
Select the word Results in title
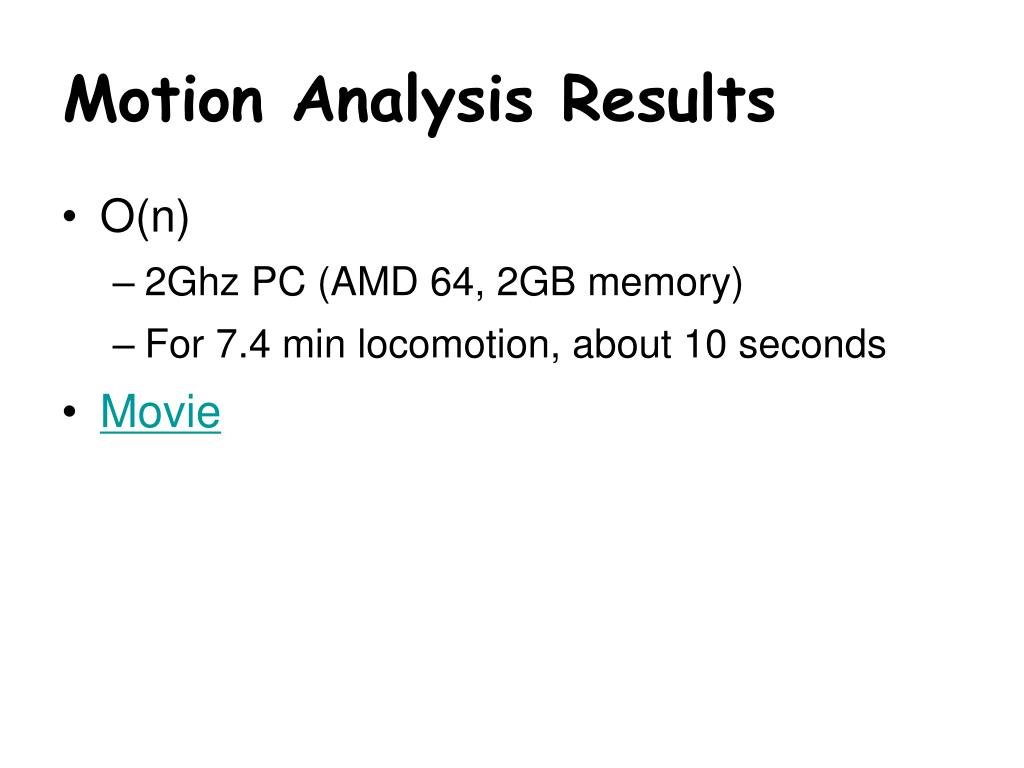point(669,99)
